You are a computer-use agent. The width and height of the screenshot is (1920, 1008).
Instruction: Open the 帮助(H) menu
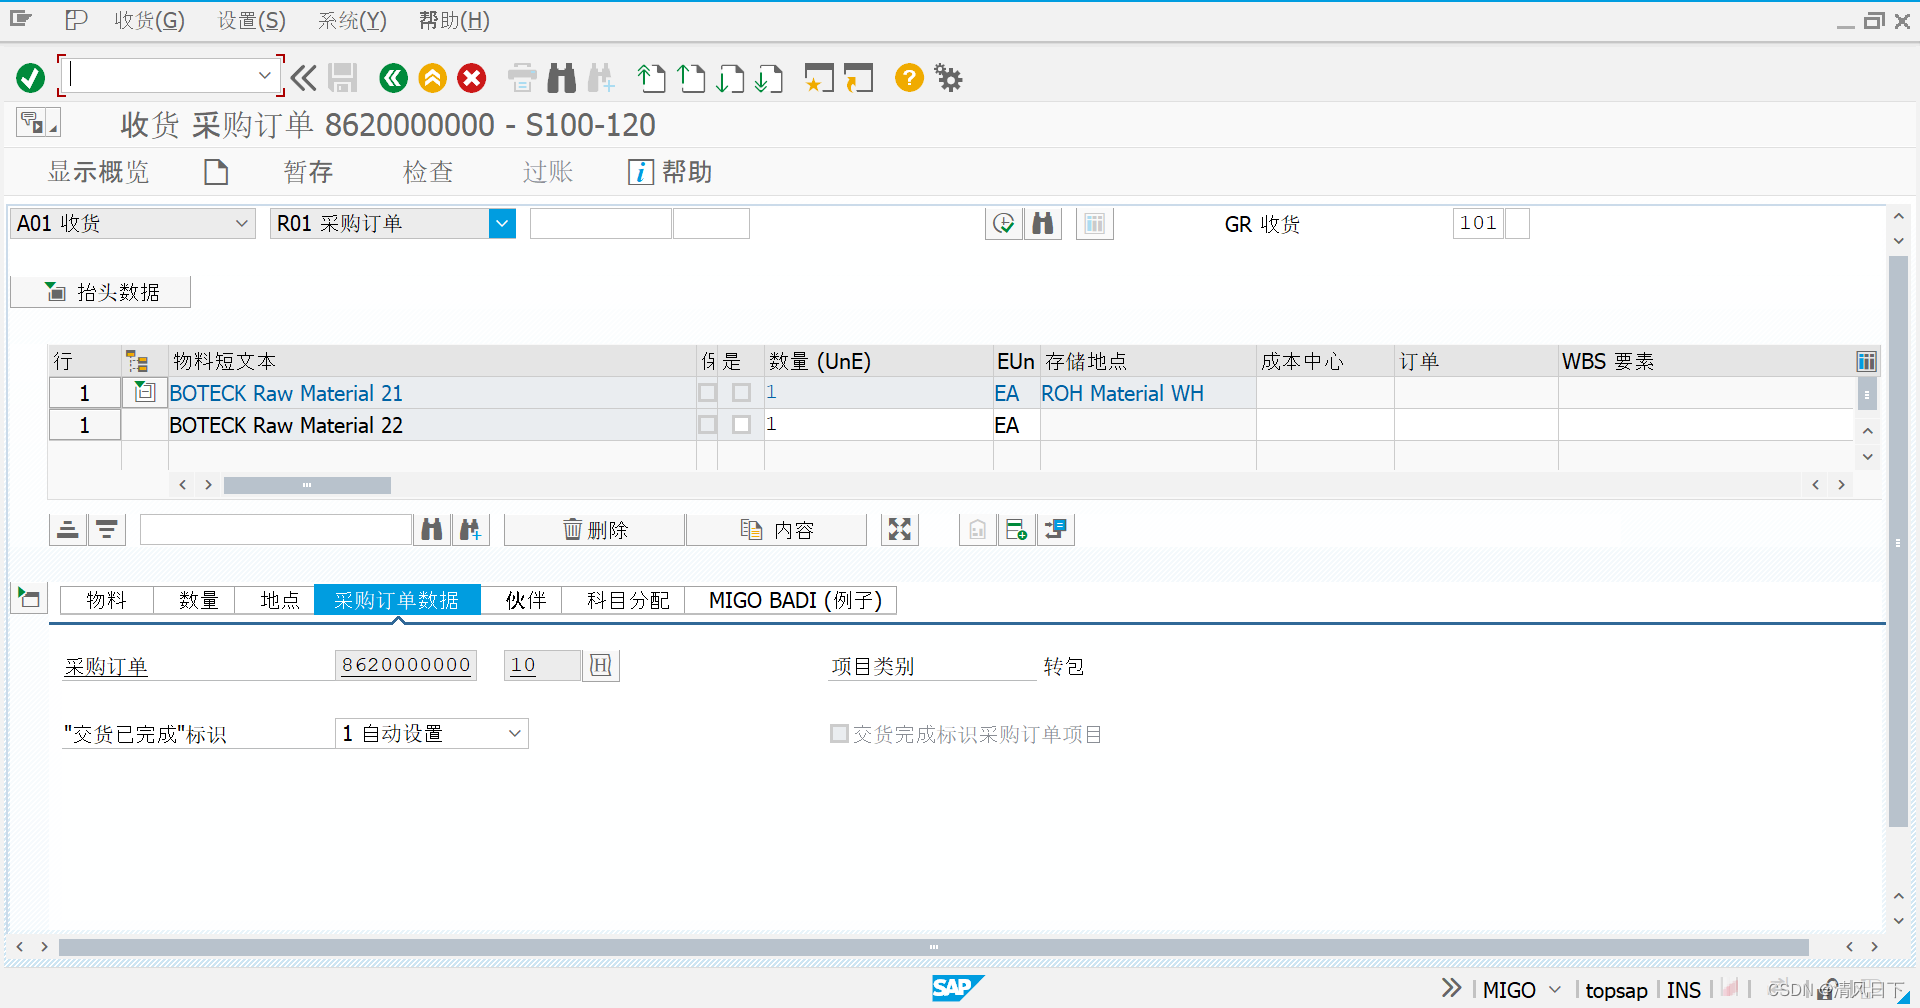coord(454,20)
